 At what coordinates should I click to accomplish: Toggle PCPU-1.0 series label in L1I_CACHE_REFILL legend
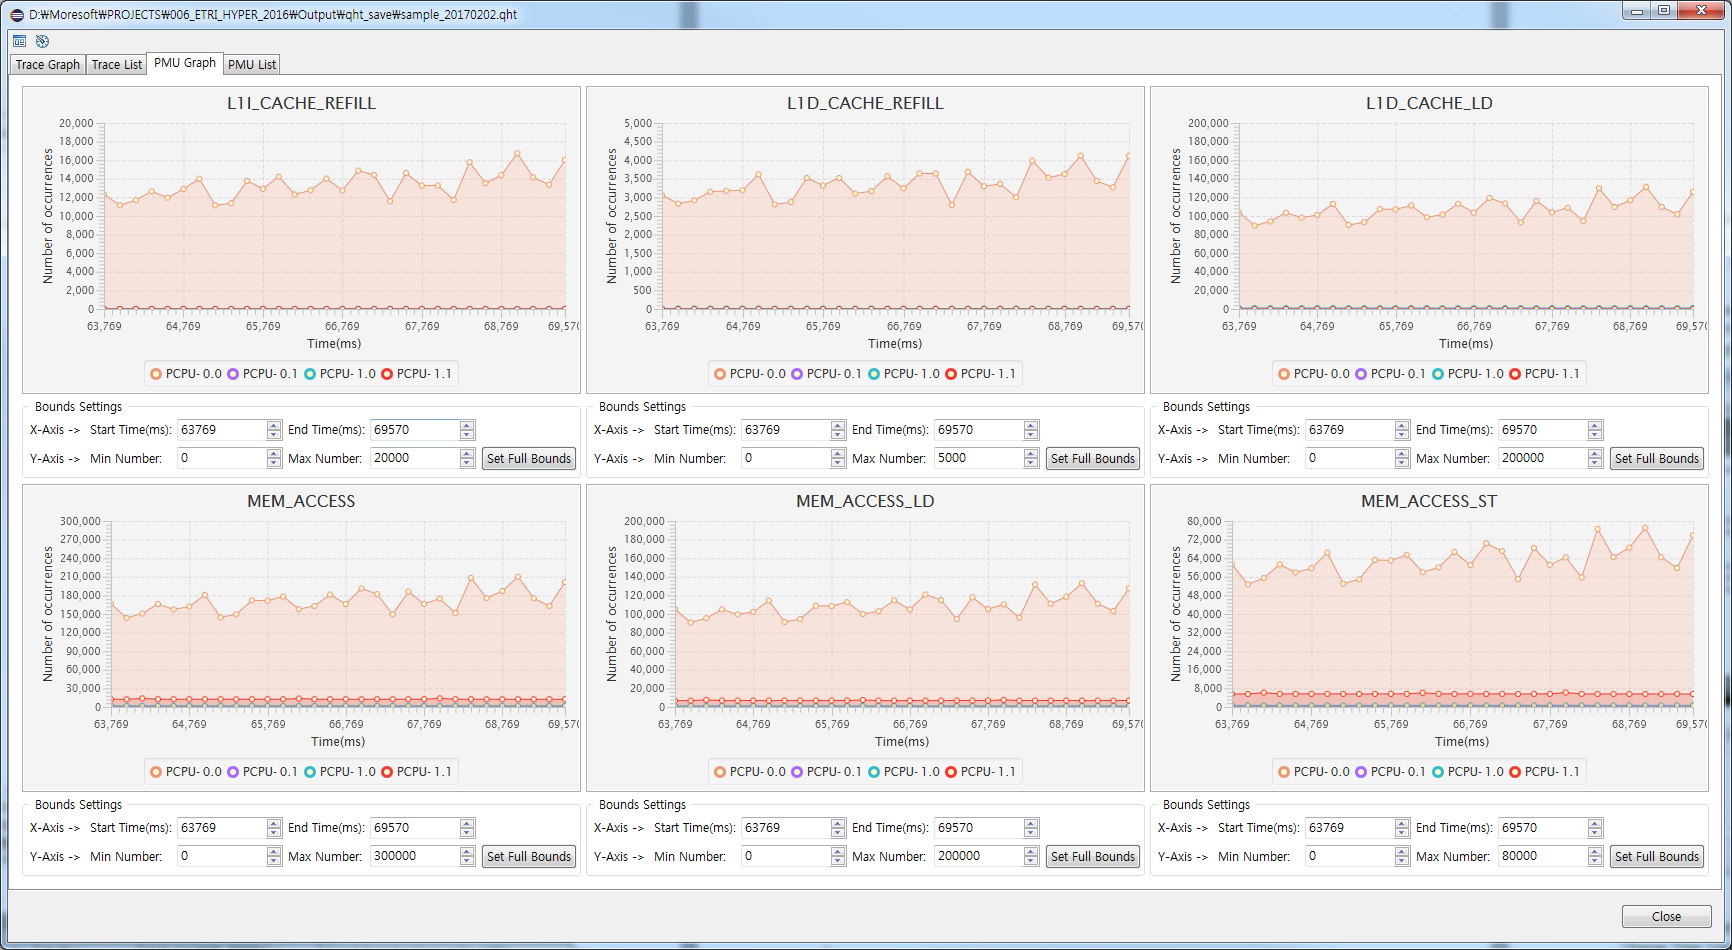tap(347, 374)
